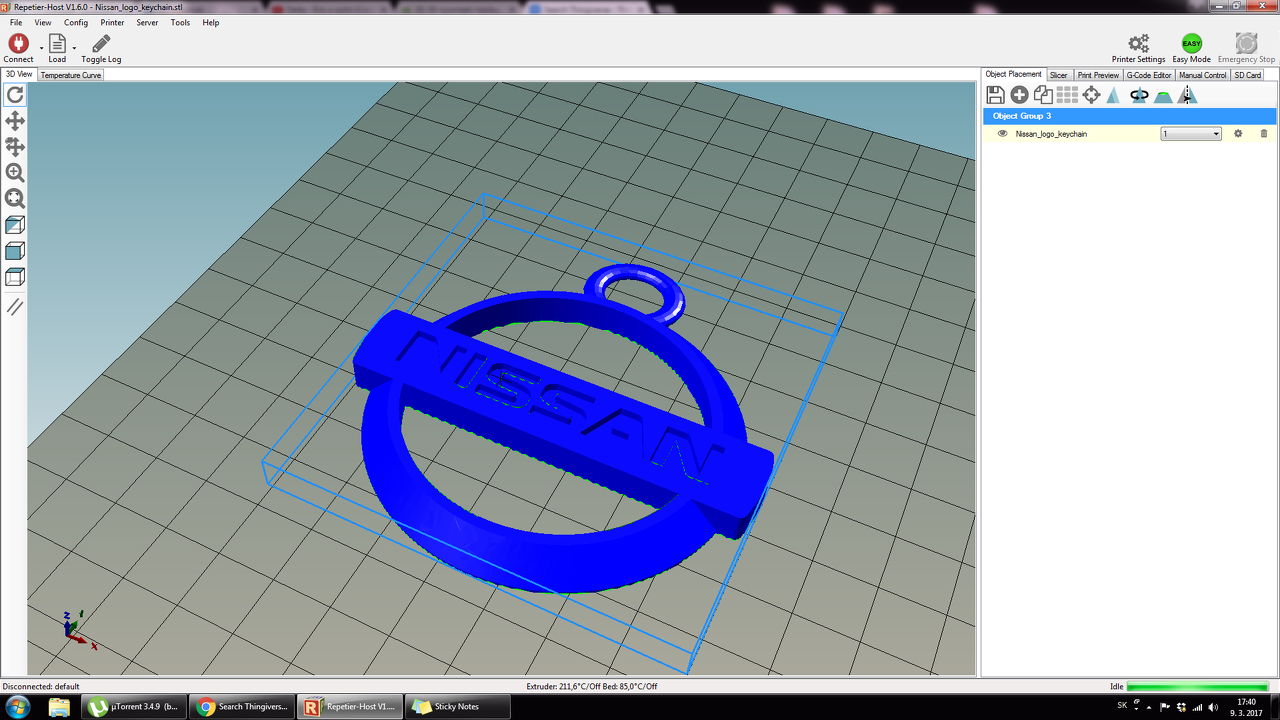The image size is (1280, 720).
Task: Click the Save object floppy icon
Action: point(995,95)
